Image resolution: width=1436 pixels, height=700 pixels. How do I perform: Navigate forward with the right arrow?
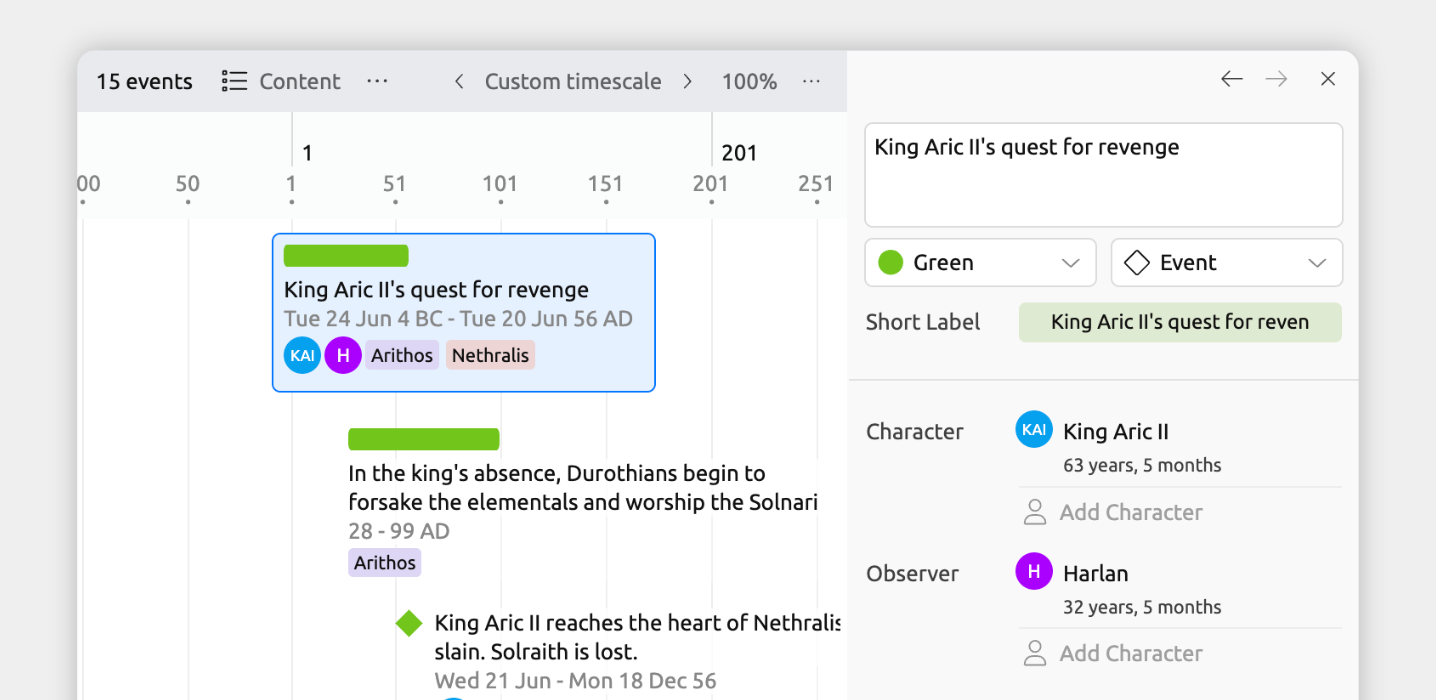coord(1276,79)
